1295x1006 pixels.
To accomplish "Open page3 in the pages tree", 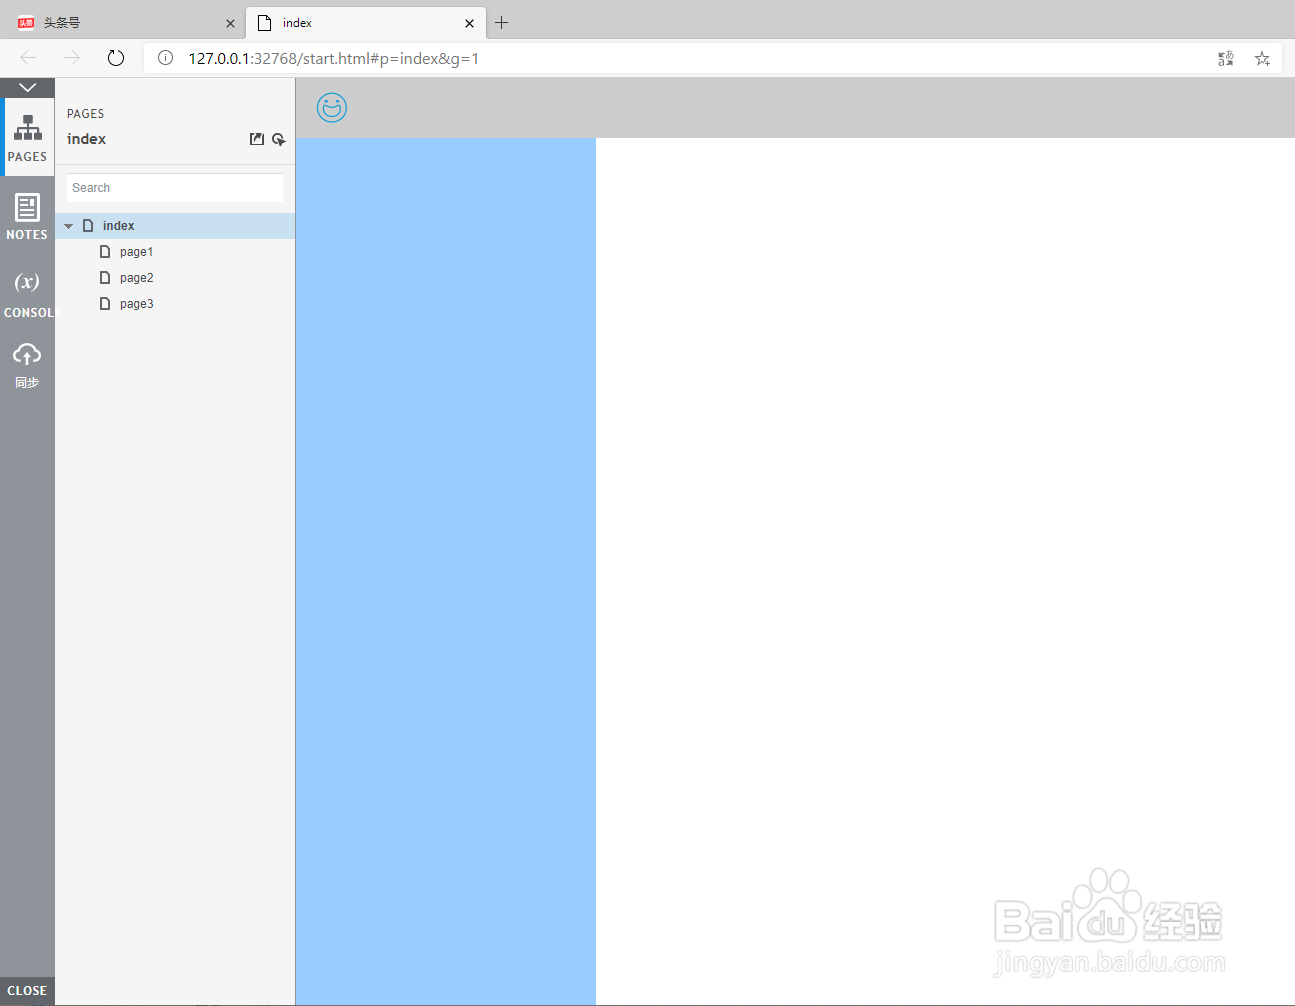I will click(136, 304).
